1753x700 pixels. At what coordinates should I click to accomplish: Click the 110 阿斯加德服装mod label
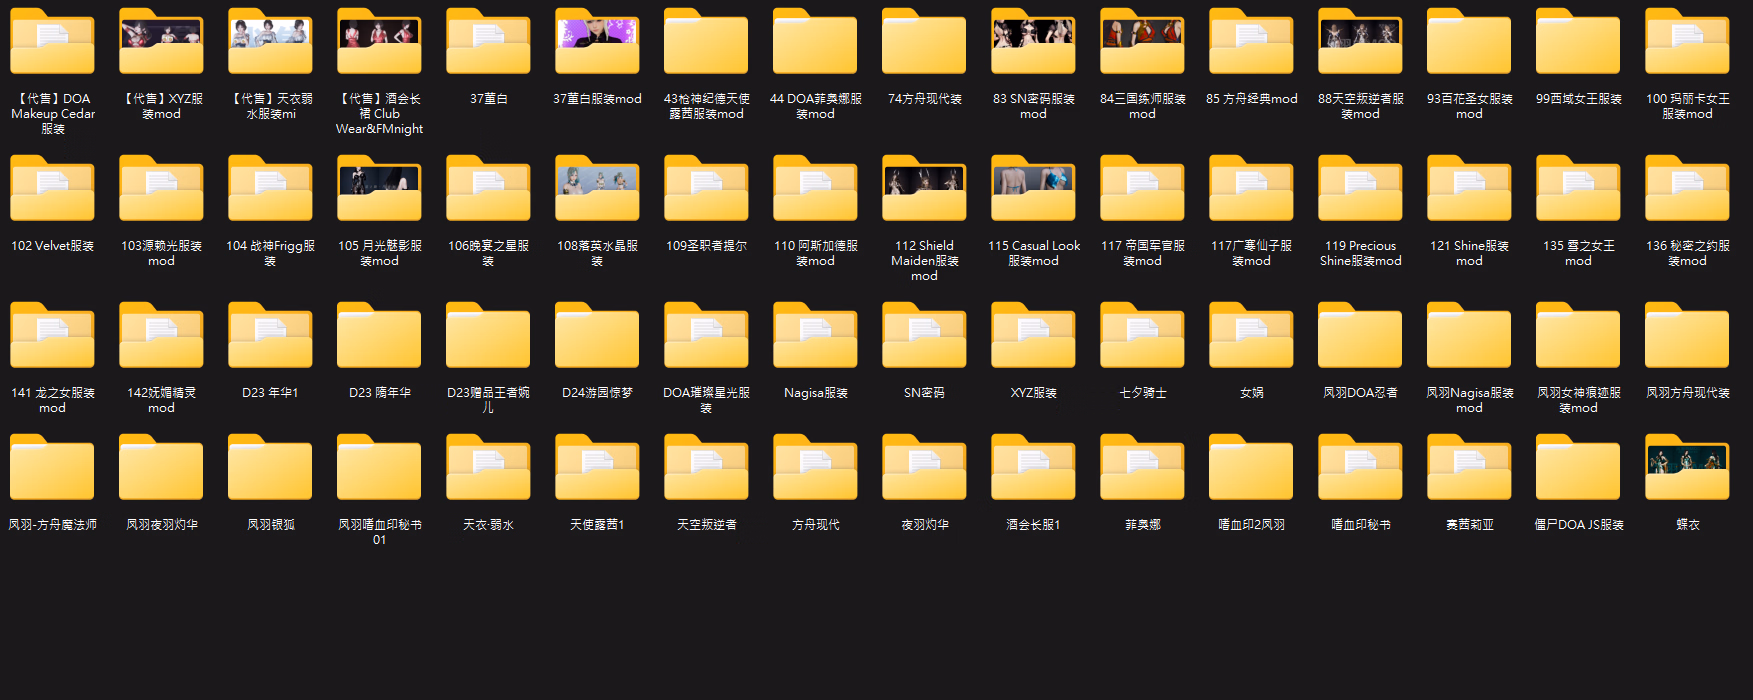(x=815, y=253)
